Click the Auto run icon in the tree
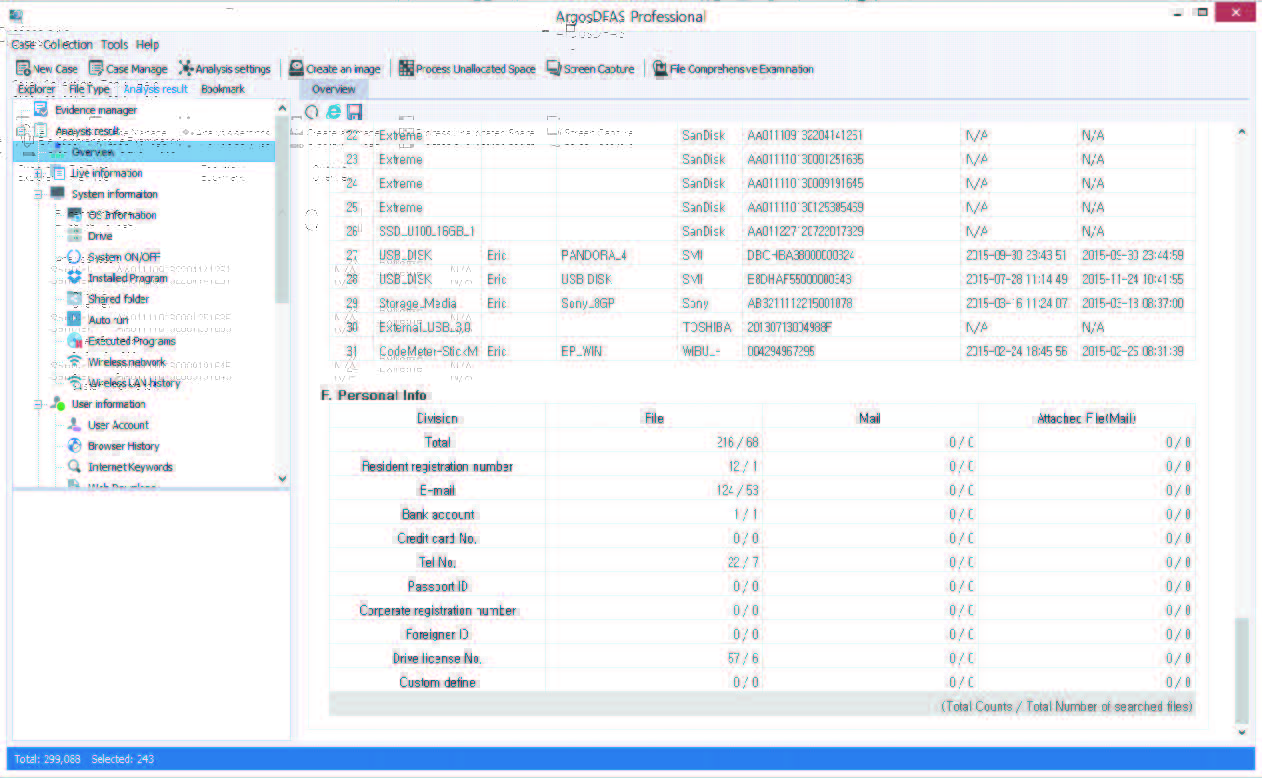The height and width of the screenshot is (778, 1262). click(x=74, y=320)
